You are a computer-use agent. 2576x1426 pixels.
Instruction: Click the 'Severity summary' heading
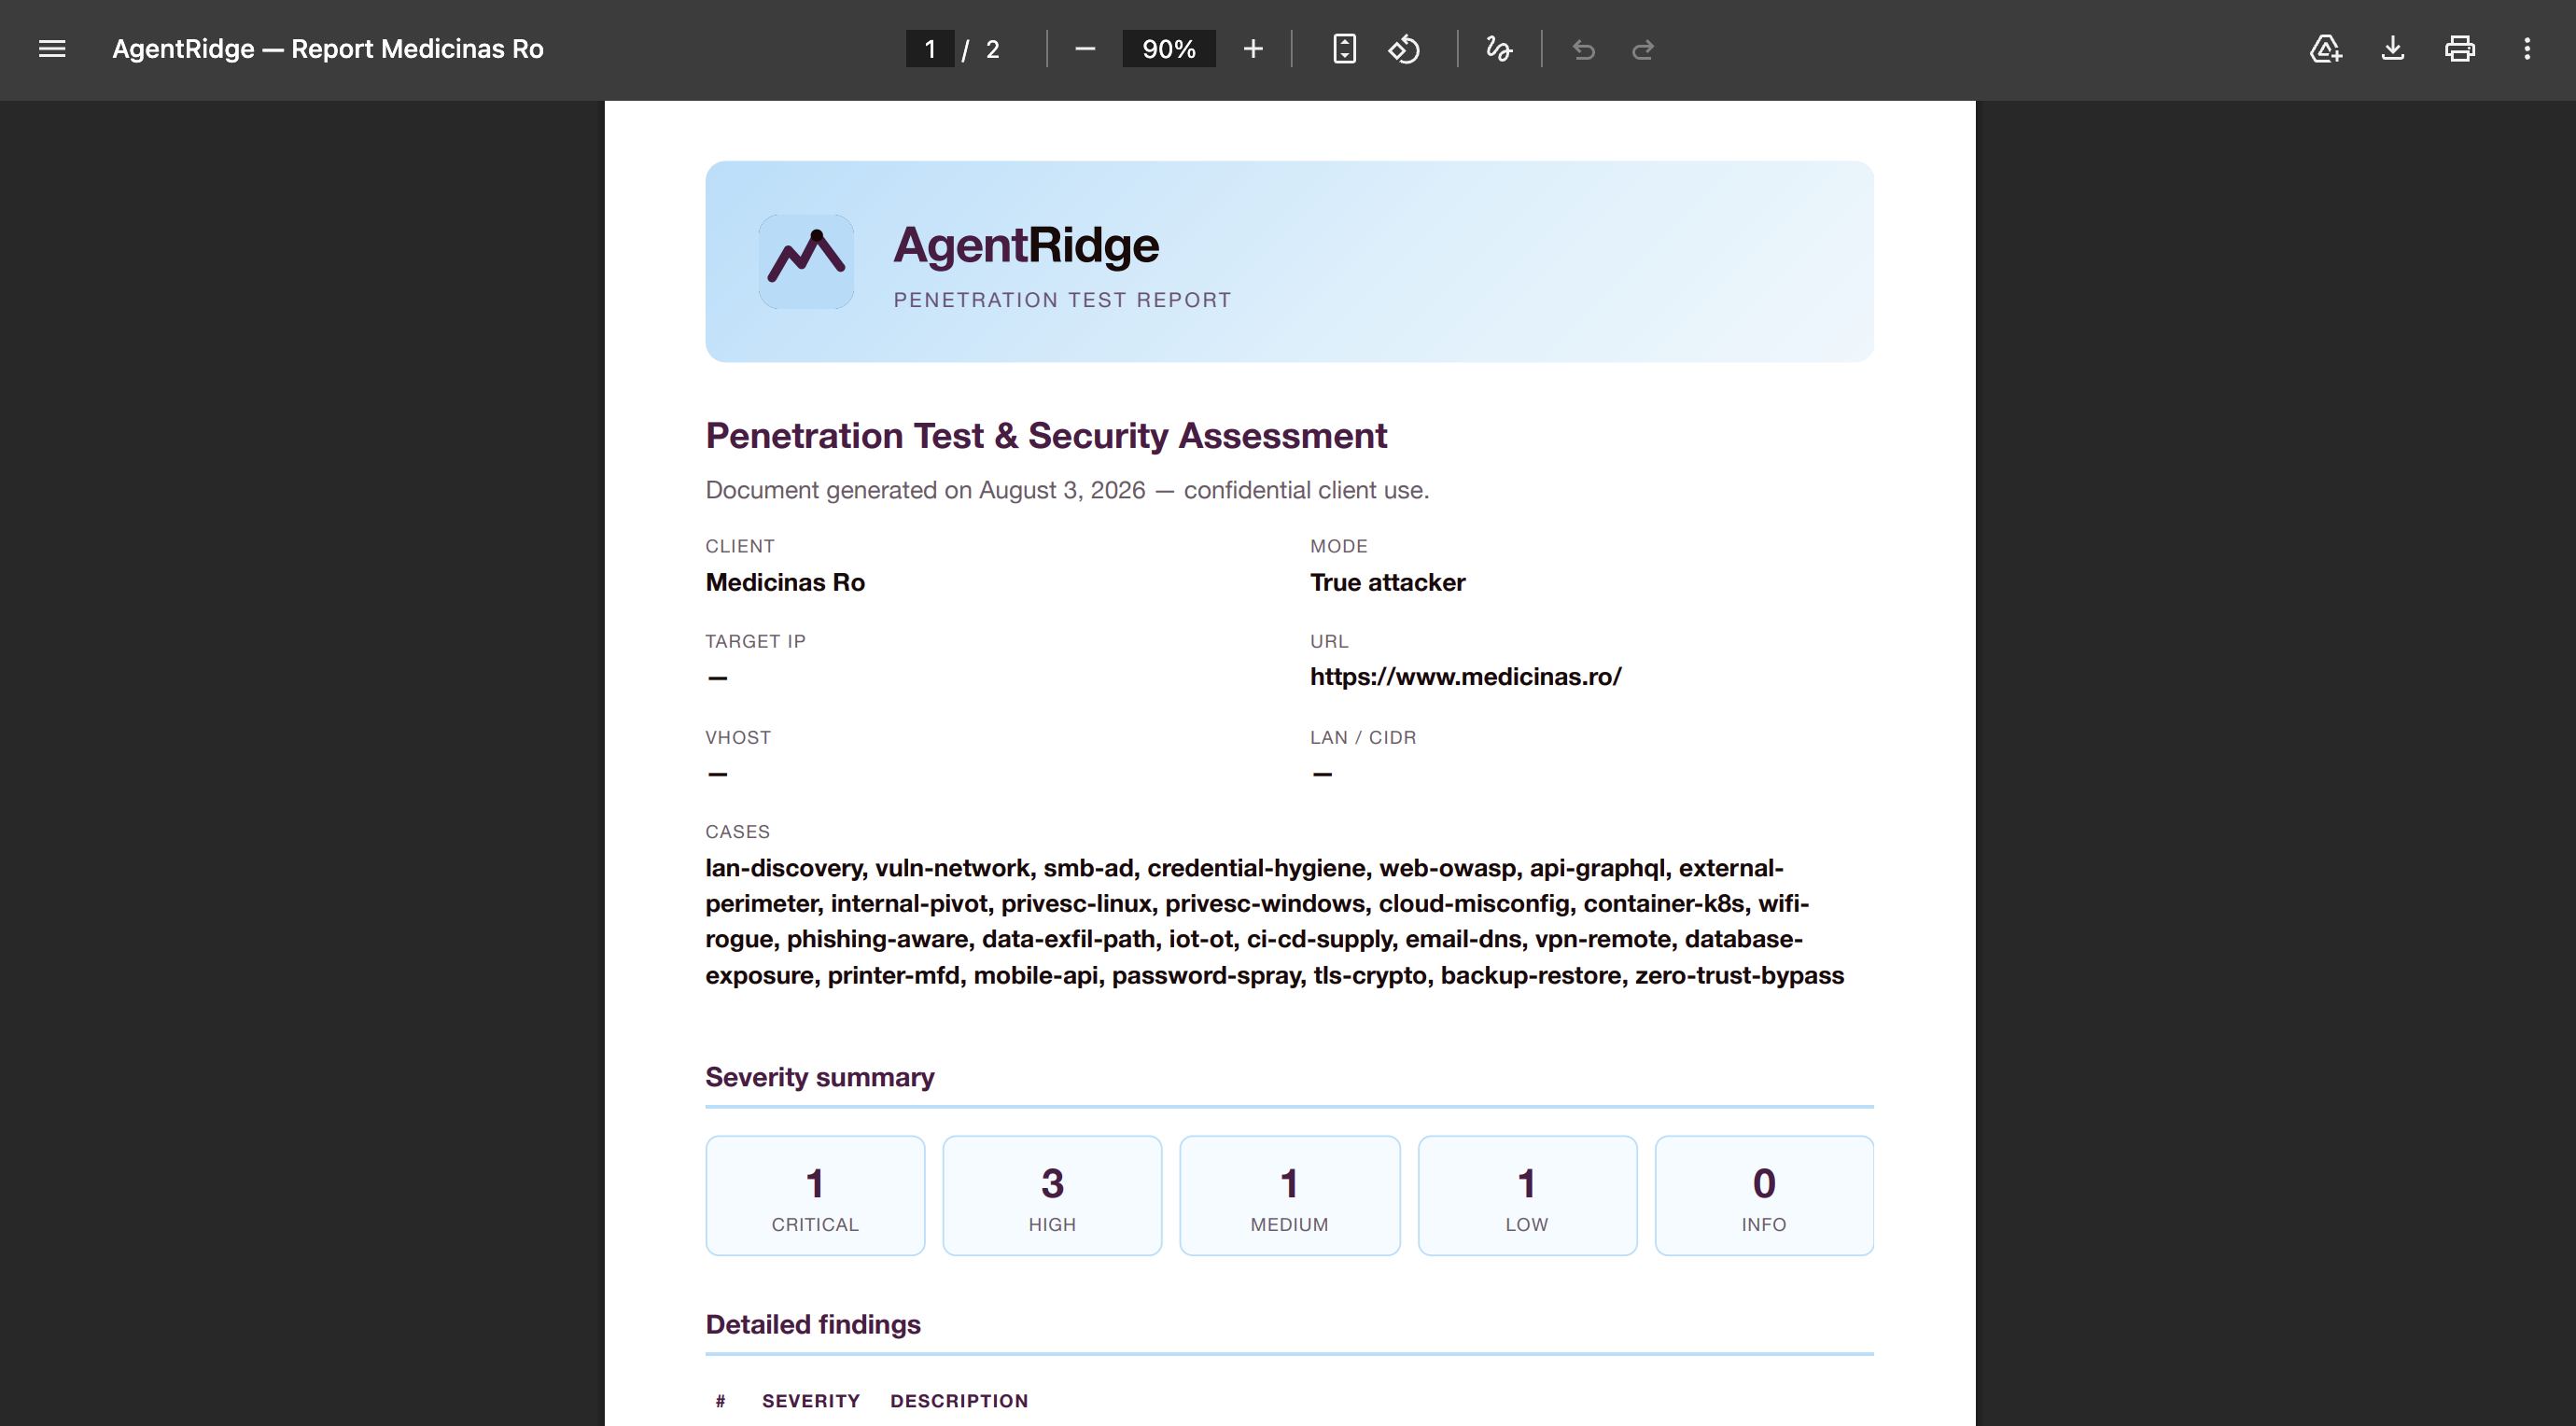(819, 1077)
